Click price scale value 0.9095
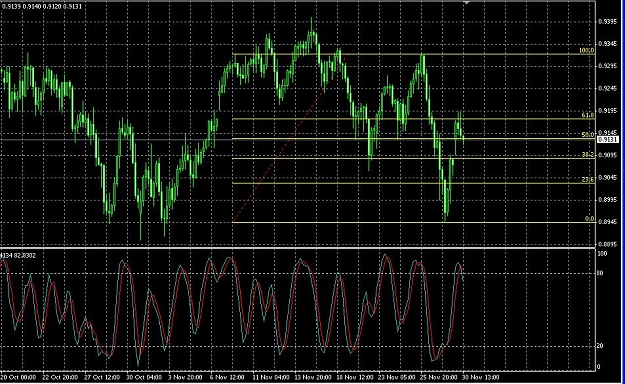The image size is (625, 384). 608,155
